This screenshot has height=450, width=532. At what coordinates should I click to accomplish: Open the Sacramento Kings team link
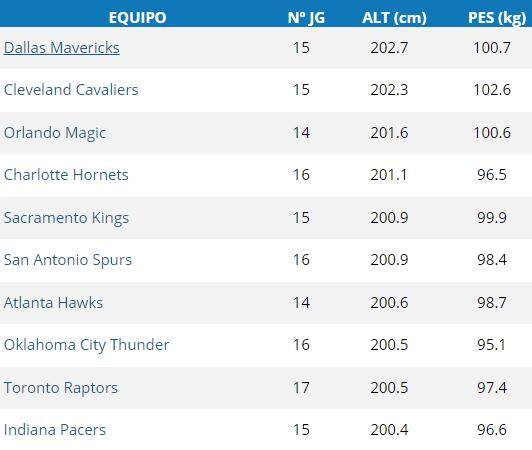coord(66,218)
